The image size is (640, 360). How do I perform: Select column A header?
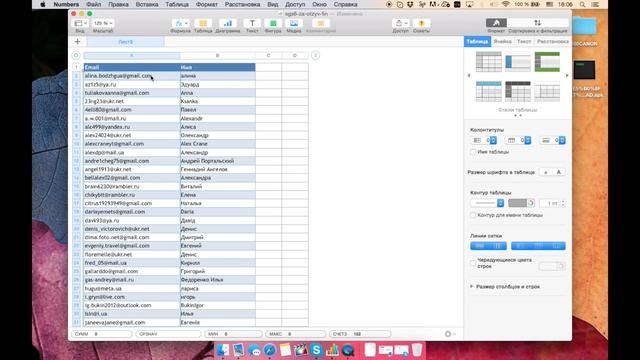(x=132, y=55)
